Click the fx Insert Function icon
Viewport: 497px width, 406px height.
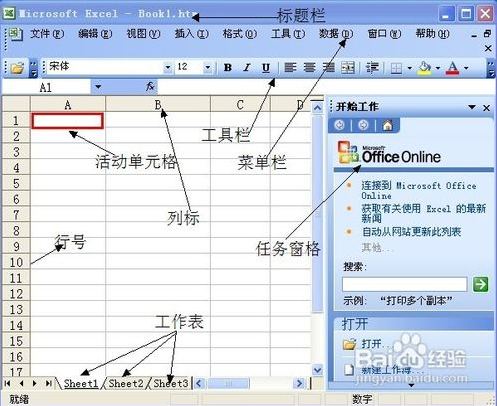150,87
